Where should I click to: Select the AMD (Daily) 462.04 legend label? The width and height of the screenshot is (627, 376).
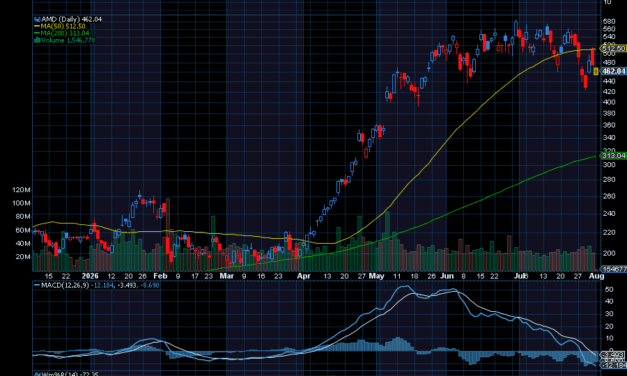(71, 19)
